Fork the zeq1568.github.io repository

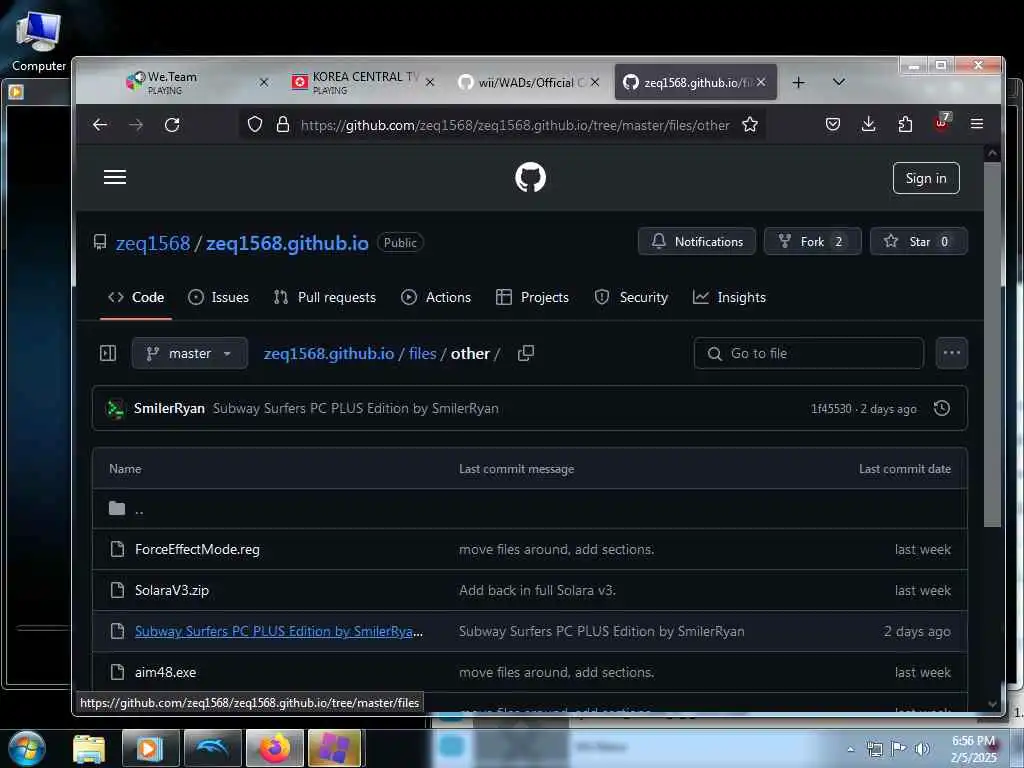pos(812,242)
